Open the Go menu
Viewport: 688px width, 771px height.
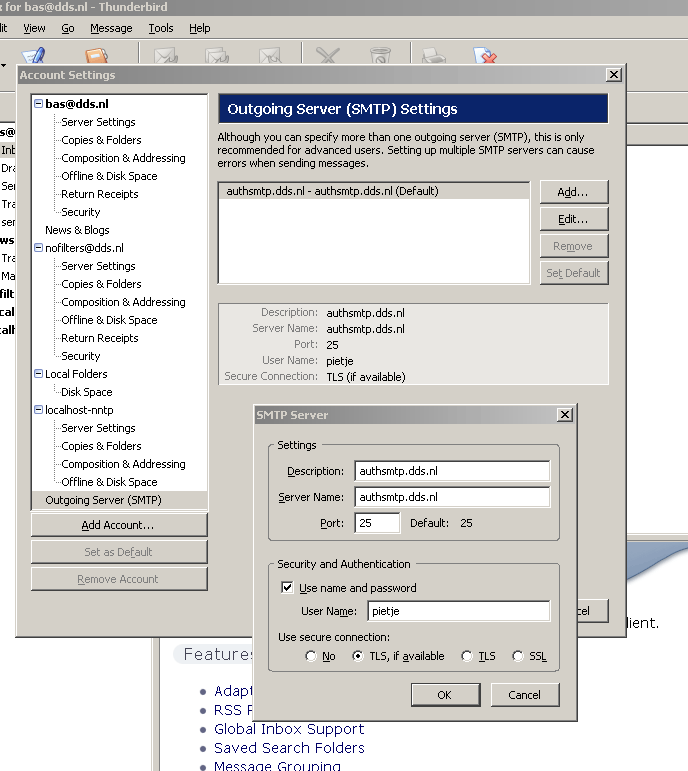pyautogui.click(x=68, y=29)
